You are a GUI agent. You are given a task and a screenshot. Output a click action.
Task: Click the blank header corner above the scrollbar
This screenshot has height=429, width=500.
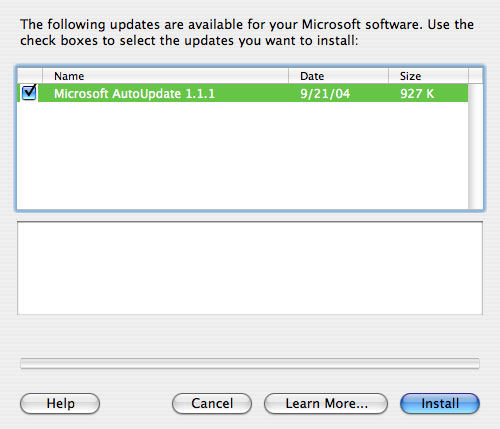(x=475, y=76)
